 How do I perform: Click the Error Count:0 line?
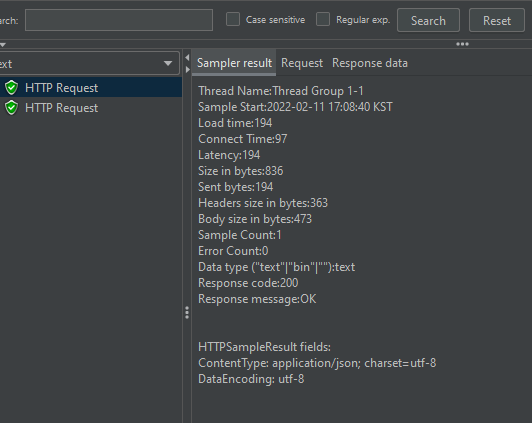click(233, 251)
